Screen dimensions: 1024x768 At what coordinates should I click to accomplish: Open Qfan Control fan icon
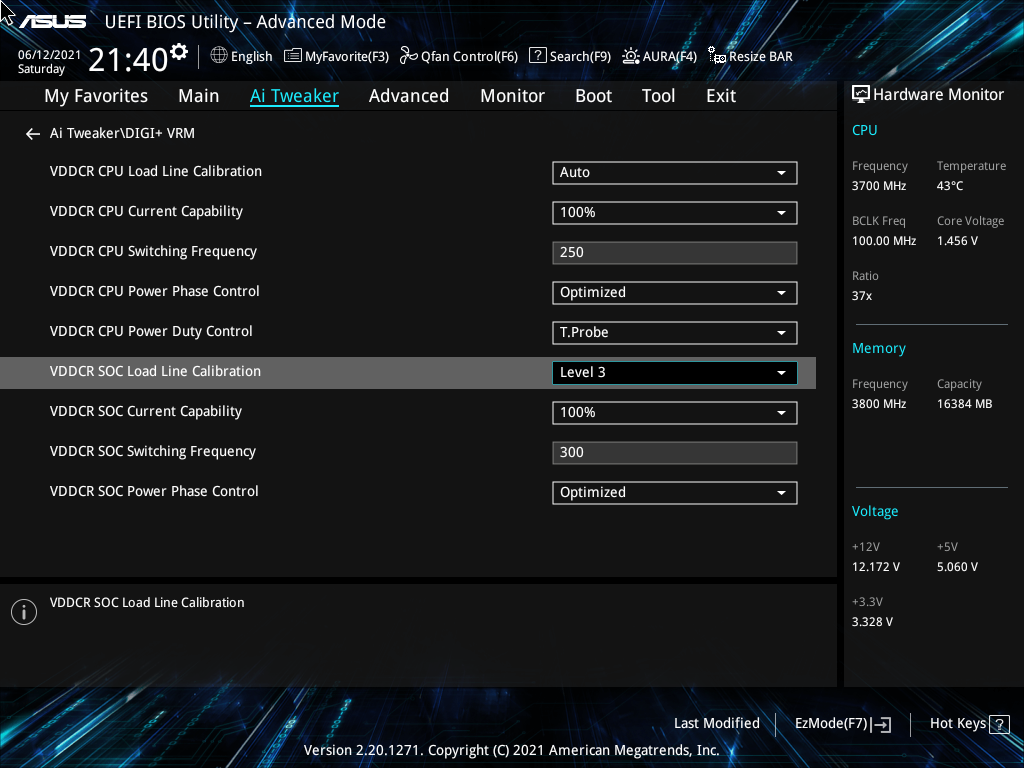pyautogui.click(x=409, y=56)
